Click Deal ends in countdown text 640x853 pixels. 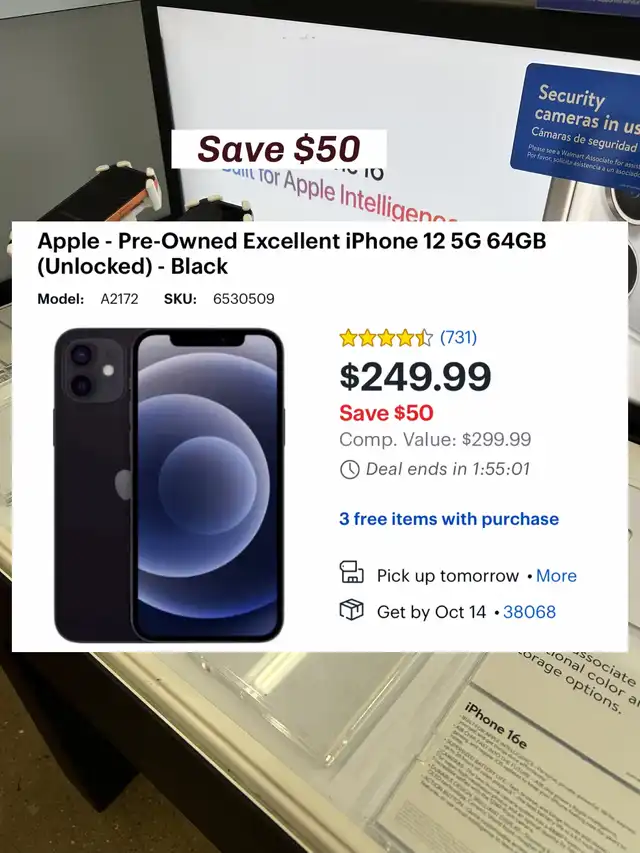tap(448, 469)
